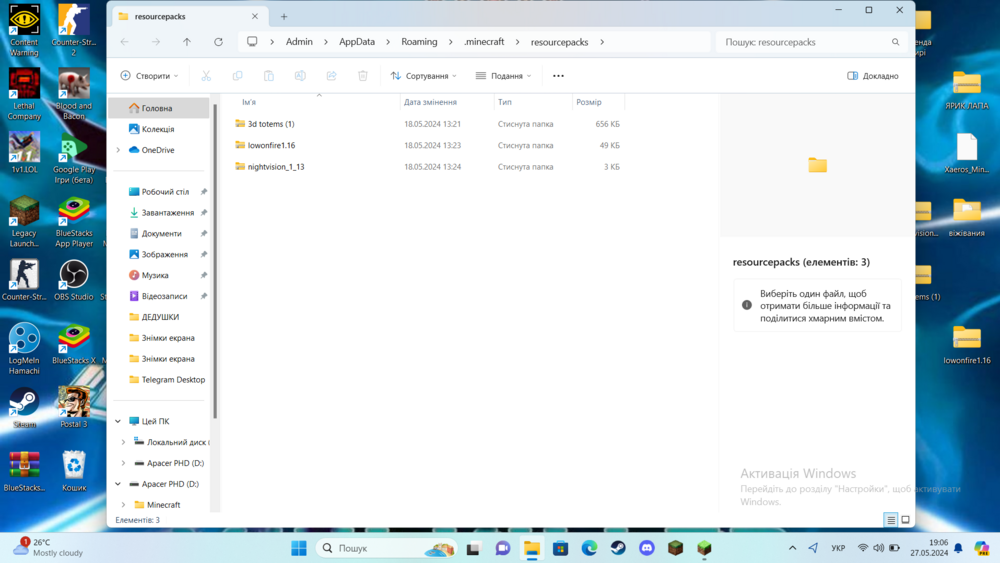The height and width of the screenshot is (563, 1000).
Task: Open the Створити dropdown
Action: point(150,76)
